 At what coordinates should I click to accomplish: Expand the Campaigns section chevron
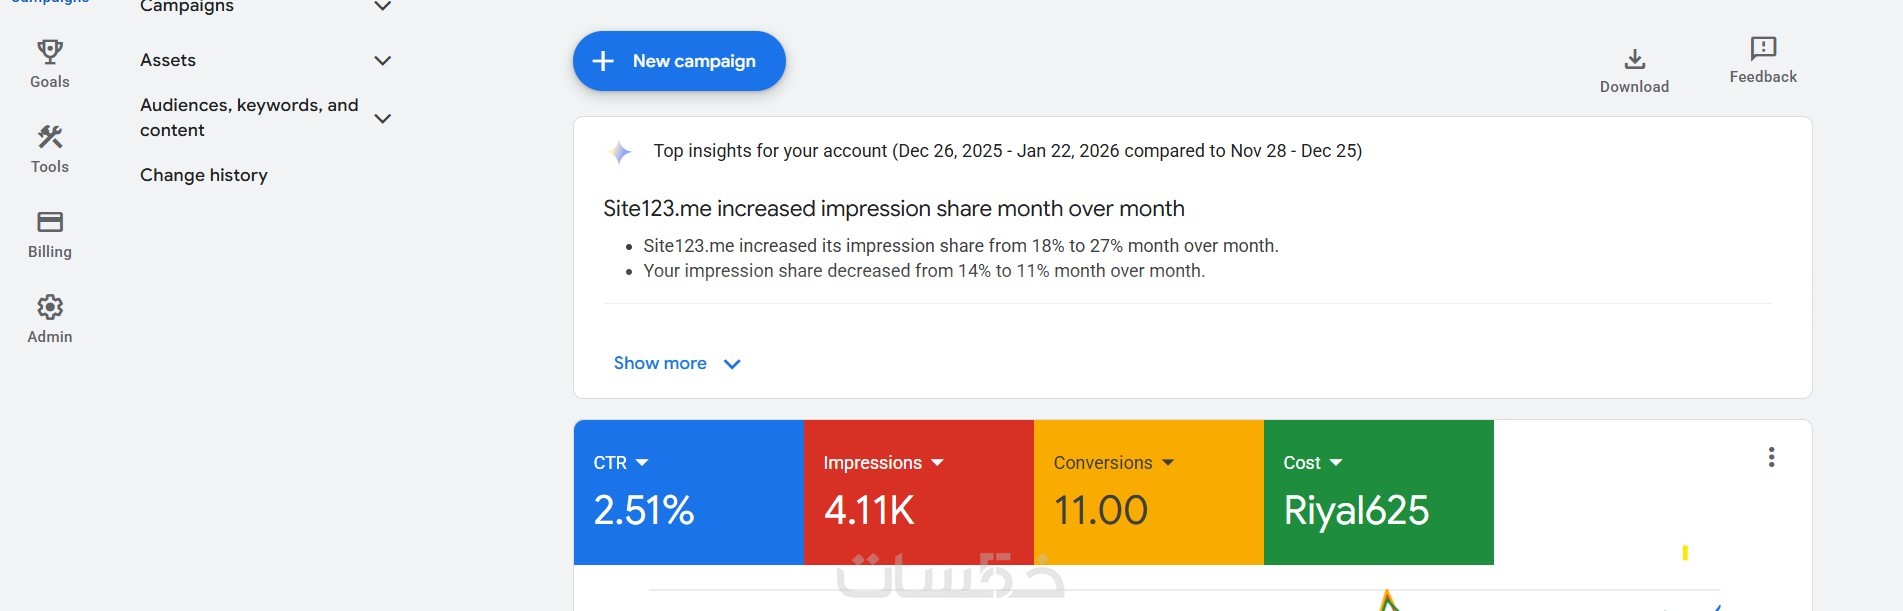pos(382,7)
